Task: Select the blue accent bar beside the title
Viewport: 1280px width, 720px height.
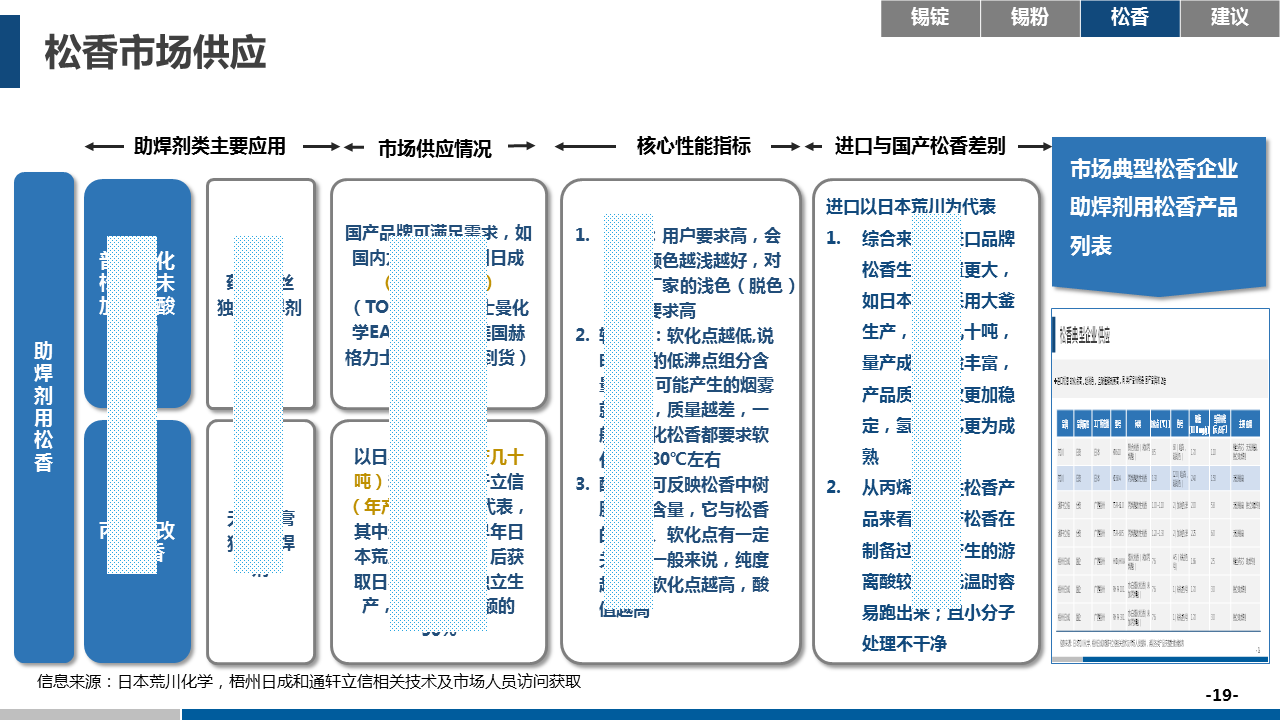Action: 10,51
